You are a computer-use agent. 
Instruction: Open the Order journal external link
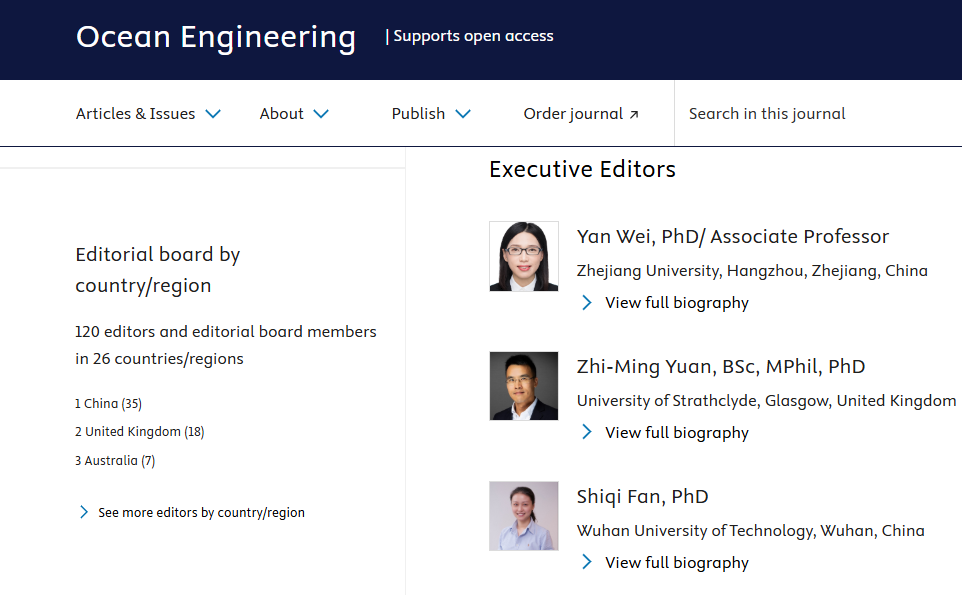pos(581,113)
